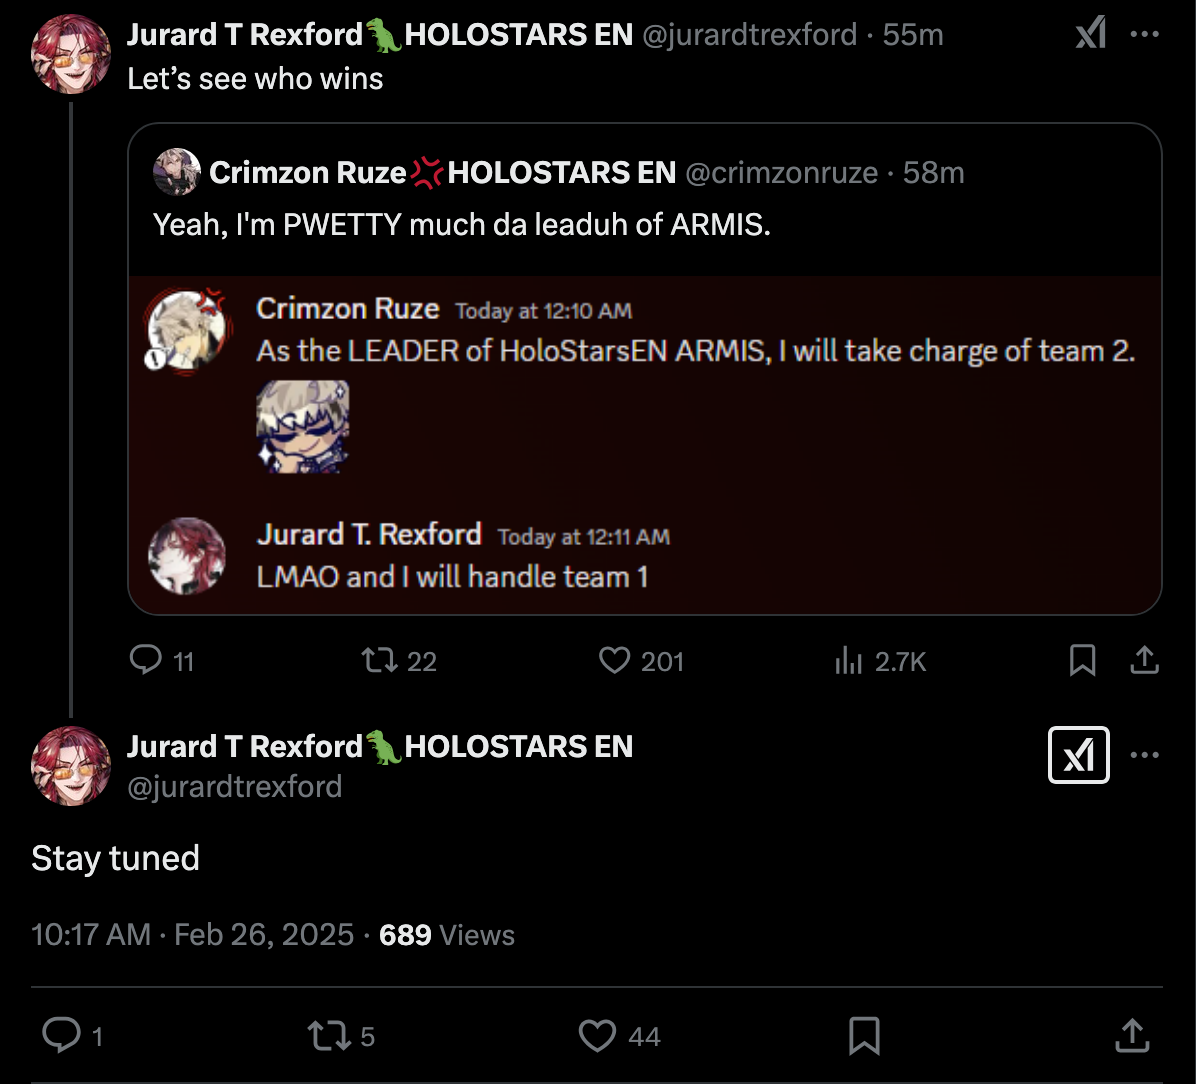This screenshot has height=1084, width=1196.
Task: View analytics for the 2.7K views tweet
Action: tap(848, 660)
